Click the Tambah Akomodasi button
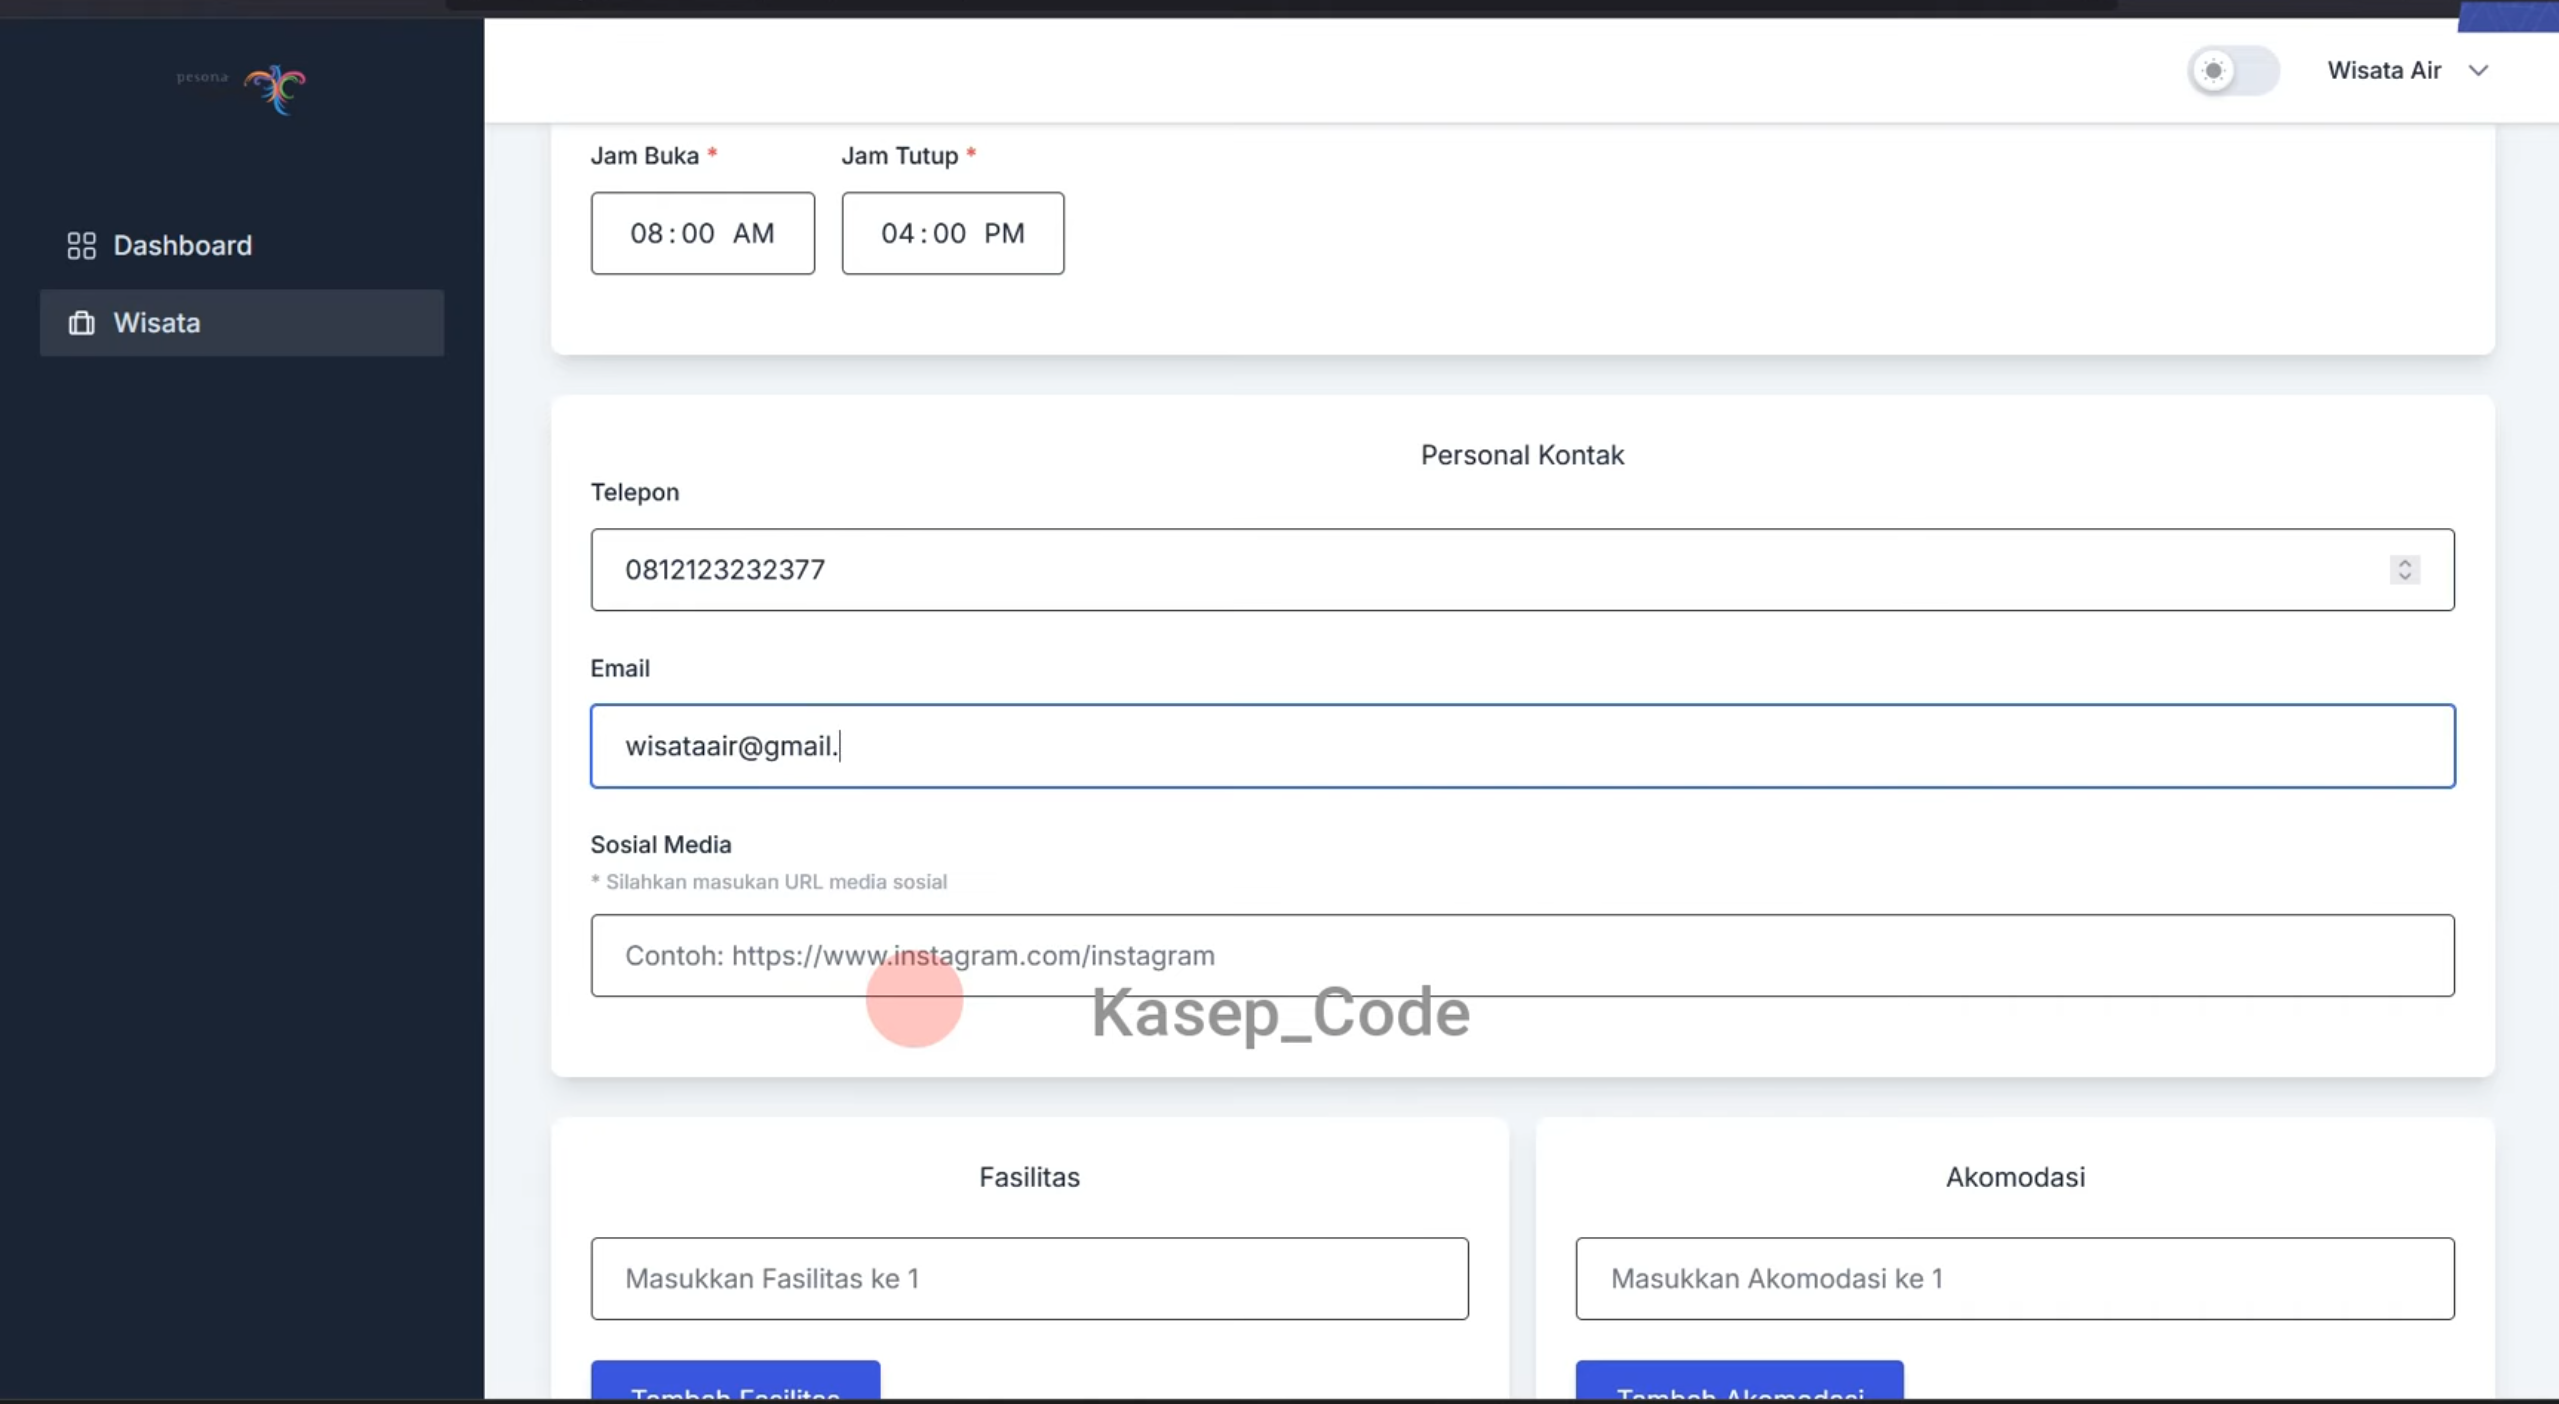2559x1404 pixels. point(1739,1381)
